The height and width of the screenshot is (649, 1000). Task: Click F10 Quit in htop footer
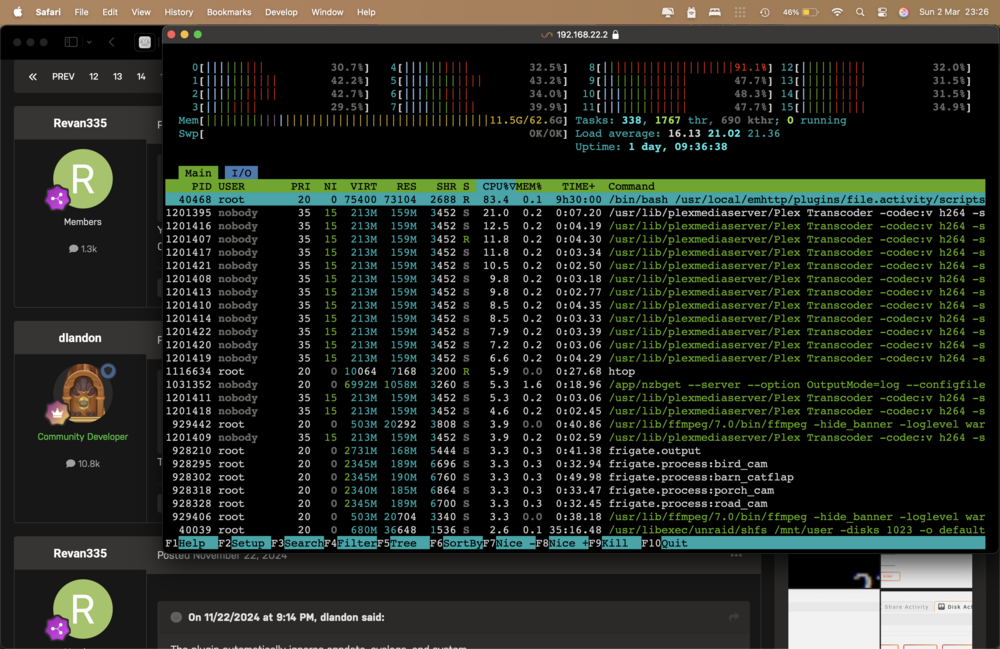pyautogui.click(x=664, y=543)
